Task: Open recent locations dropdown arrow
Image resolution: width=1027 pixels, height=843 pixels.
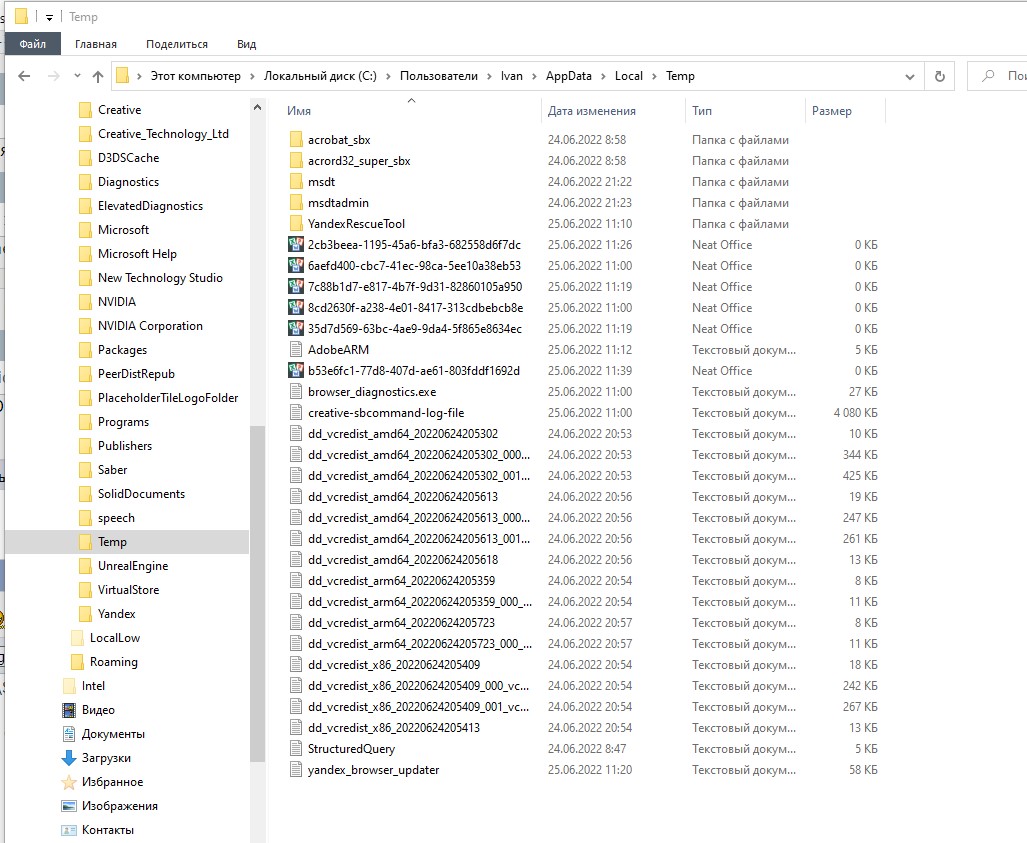Action: 77,76
